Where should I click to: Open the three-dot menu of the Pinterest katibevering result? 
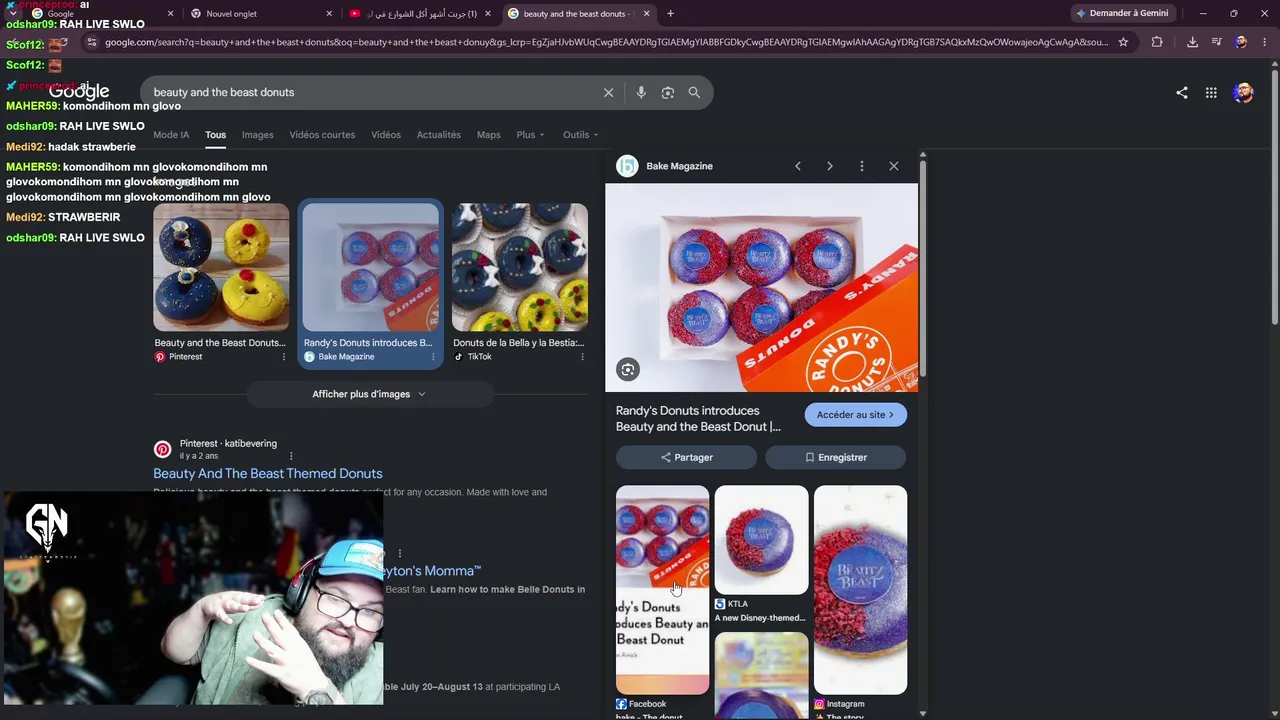[291, 456]
